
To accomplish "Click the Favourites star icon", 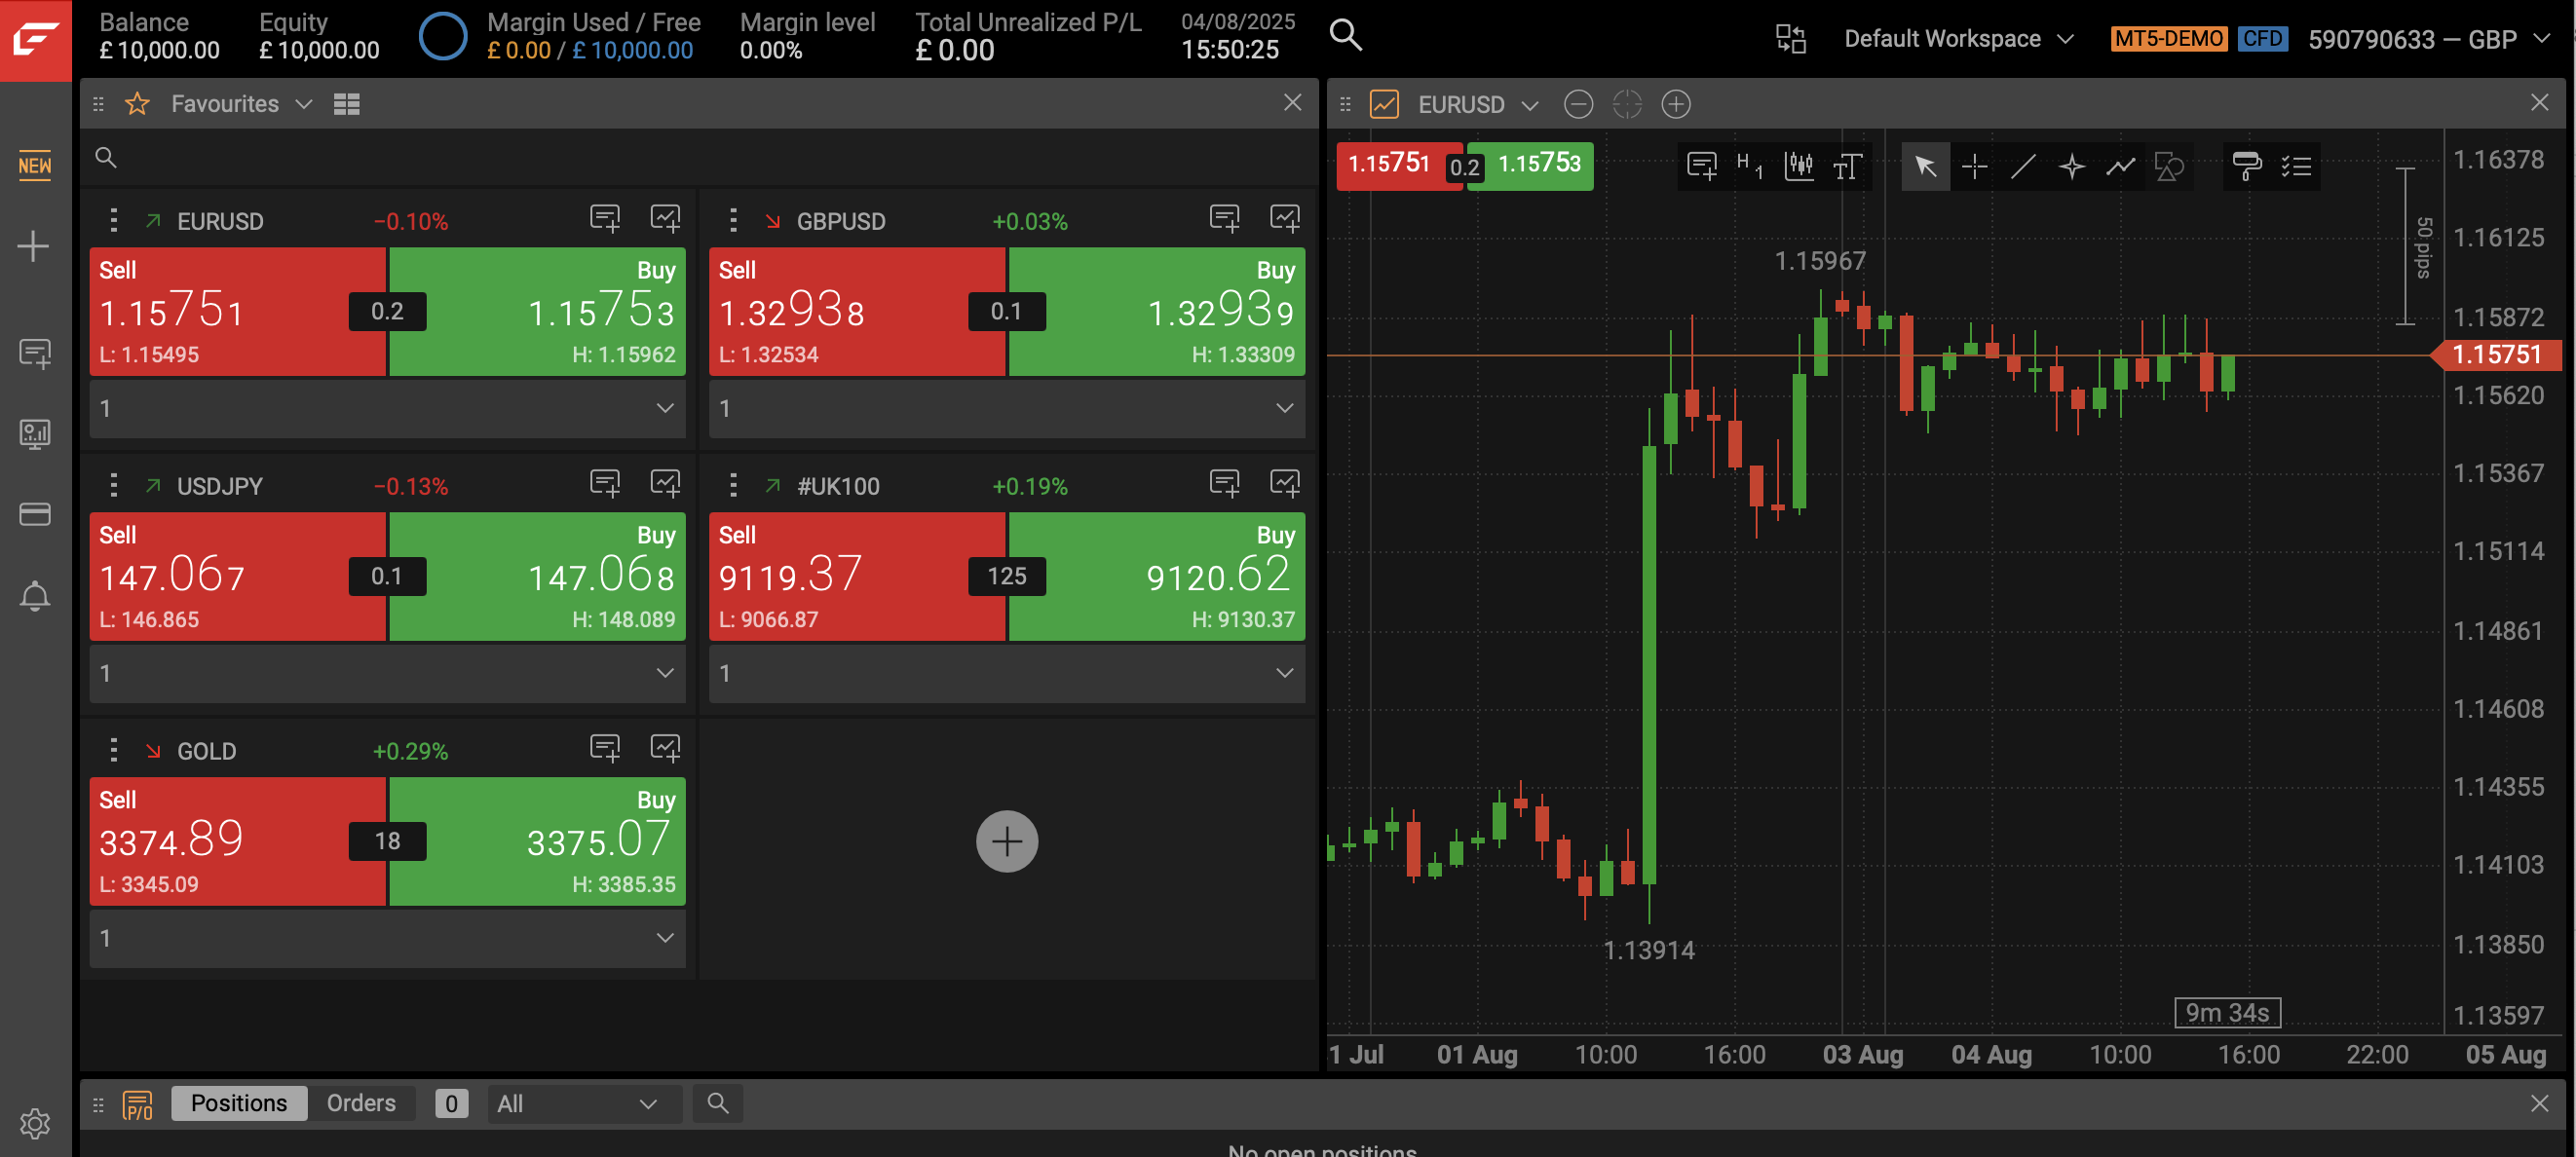I will (x=137, y=104).
